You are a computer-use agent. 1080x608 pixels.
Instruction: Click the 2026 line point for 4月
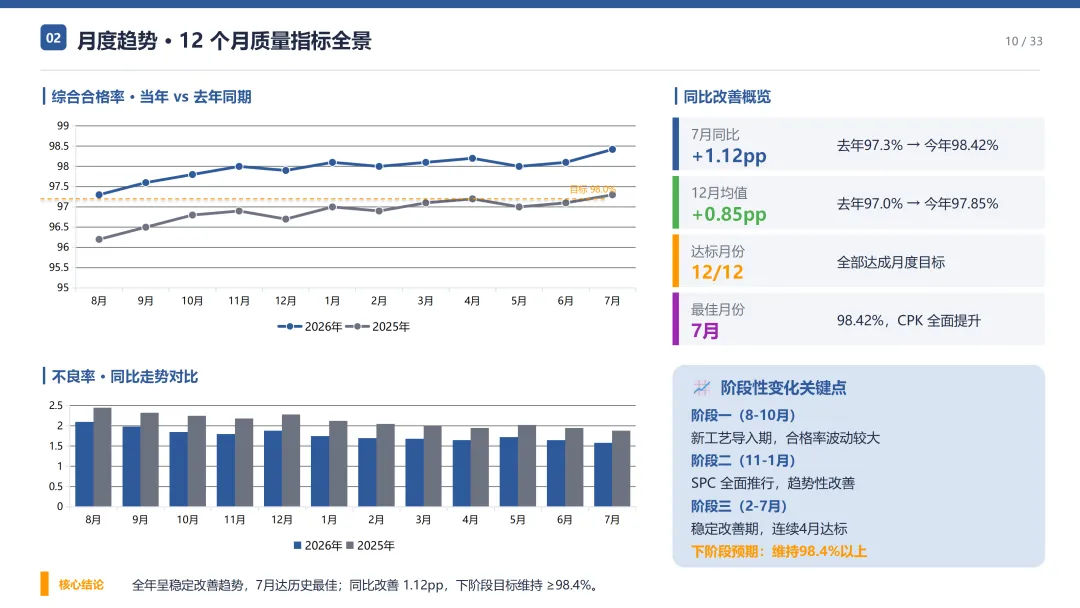click(472, 158)
